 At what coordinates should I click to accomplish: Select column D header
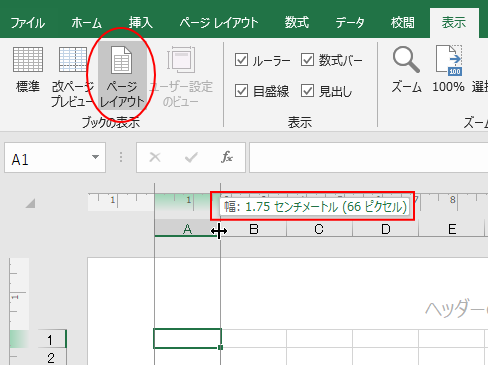click(x=386, y=229)
